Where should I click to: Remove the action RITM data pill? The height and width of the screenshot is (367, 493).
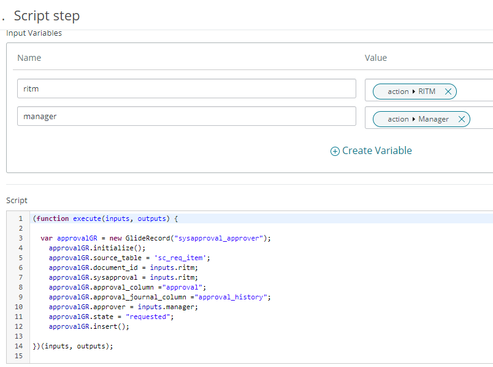point(448,92)
